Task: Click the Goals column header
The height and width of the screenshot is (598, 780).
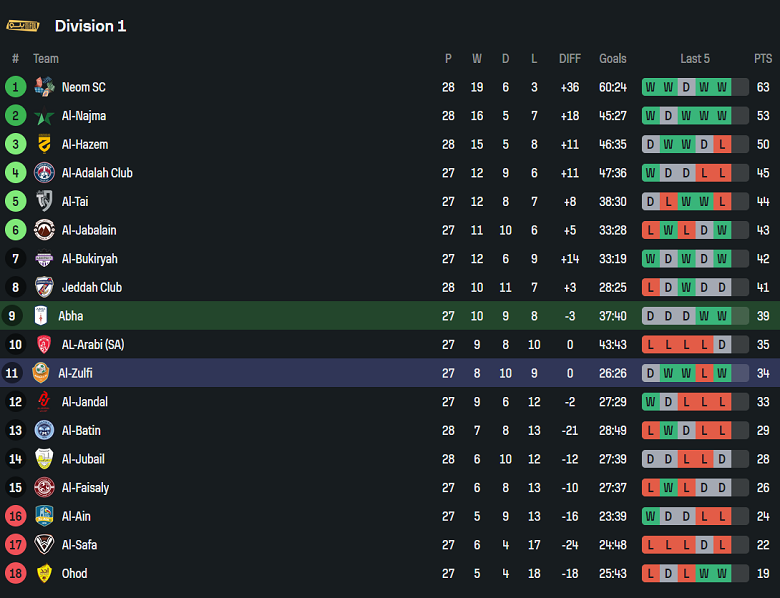Action: coord(612,59)
